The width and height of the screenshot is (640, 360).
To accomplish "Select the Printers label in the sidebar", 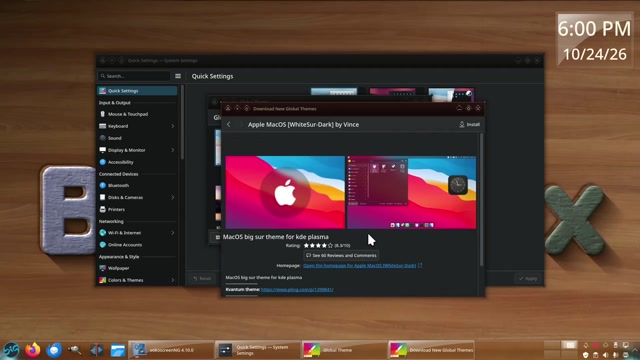I will click(116, 209).
